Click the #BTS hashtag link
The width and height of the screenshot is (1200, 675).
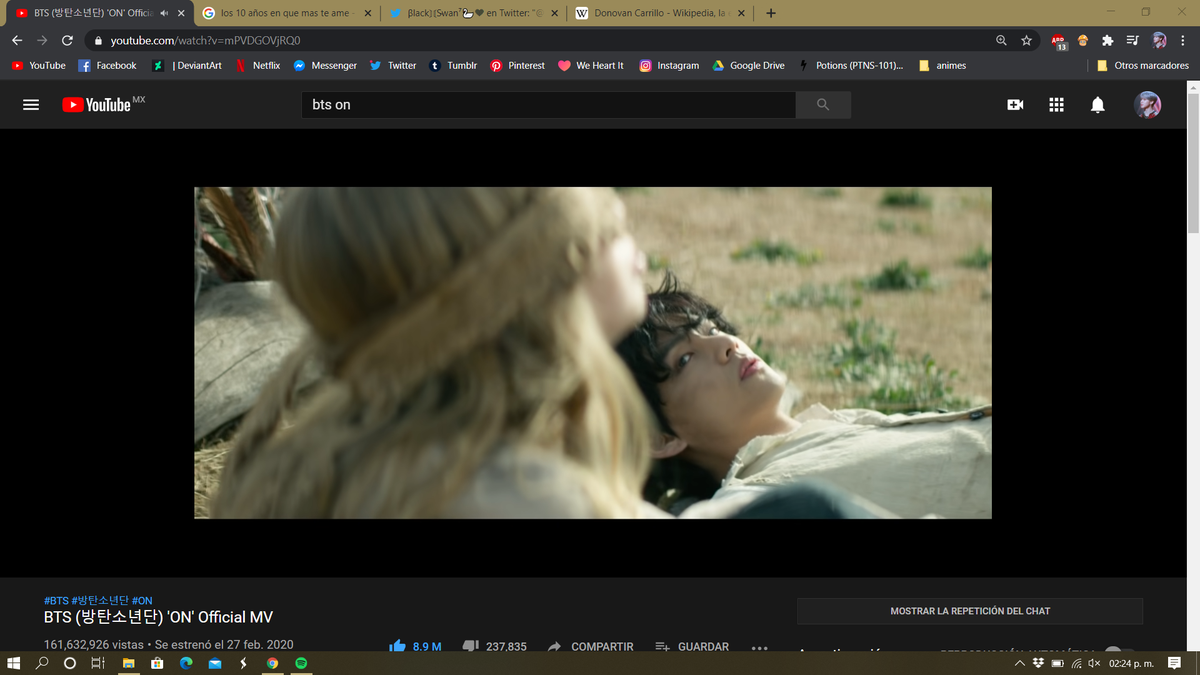click(x=56, y=601)
